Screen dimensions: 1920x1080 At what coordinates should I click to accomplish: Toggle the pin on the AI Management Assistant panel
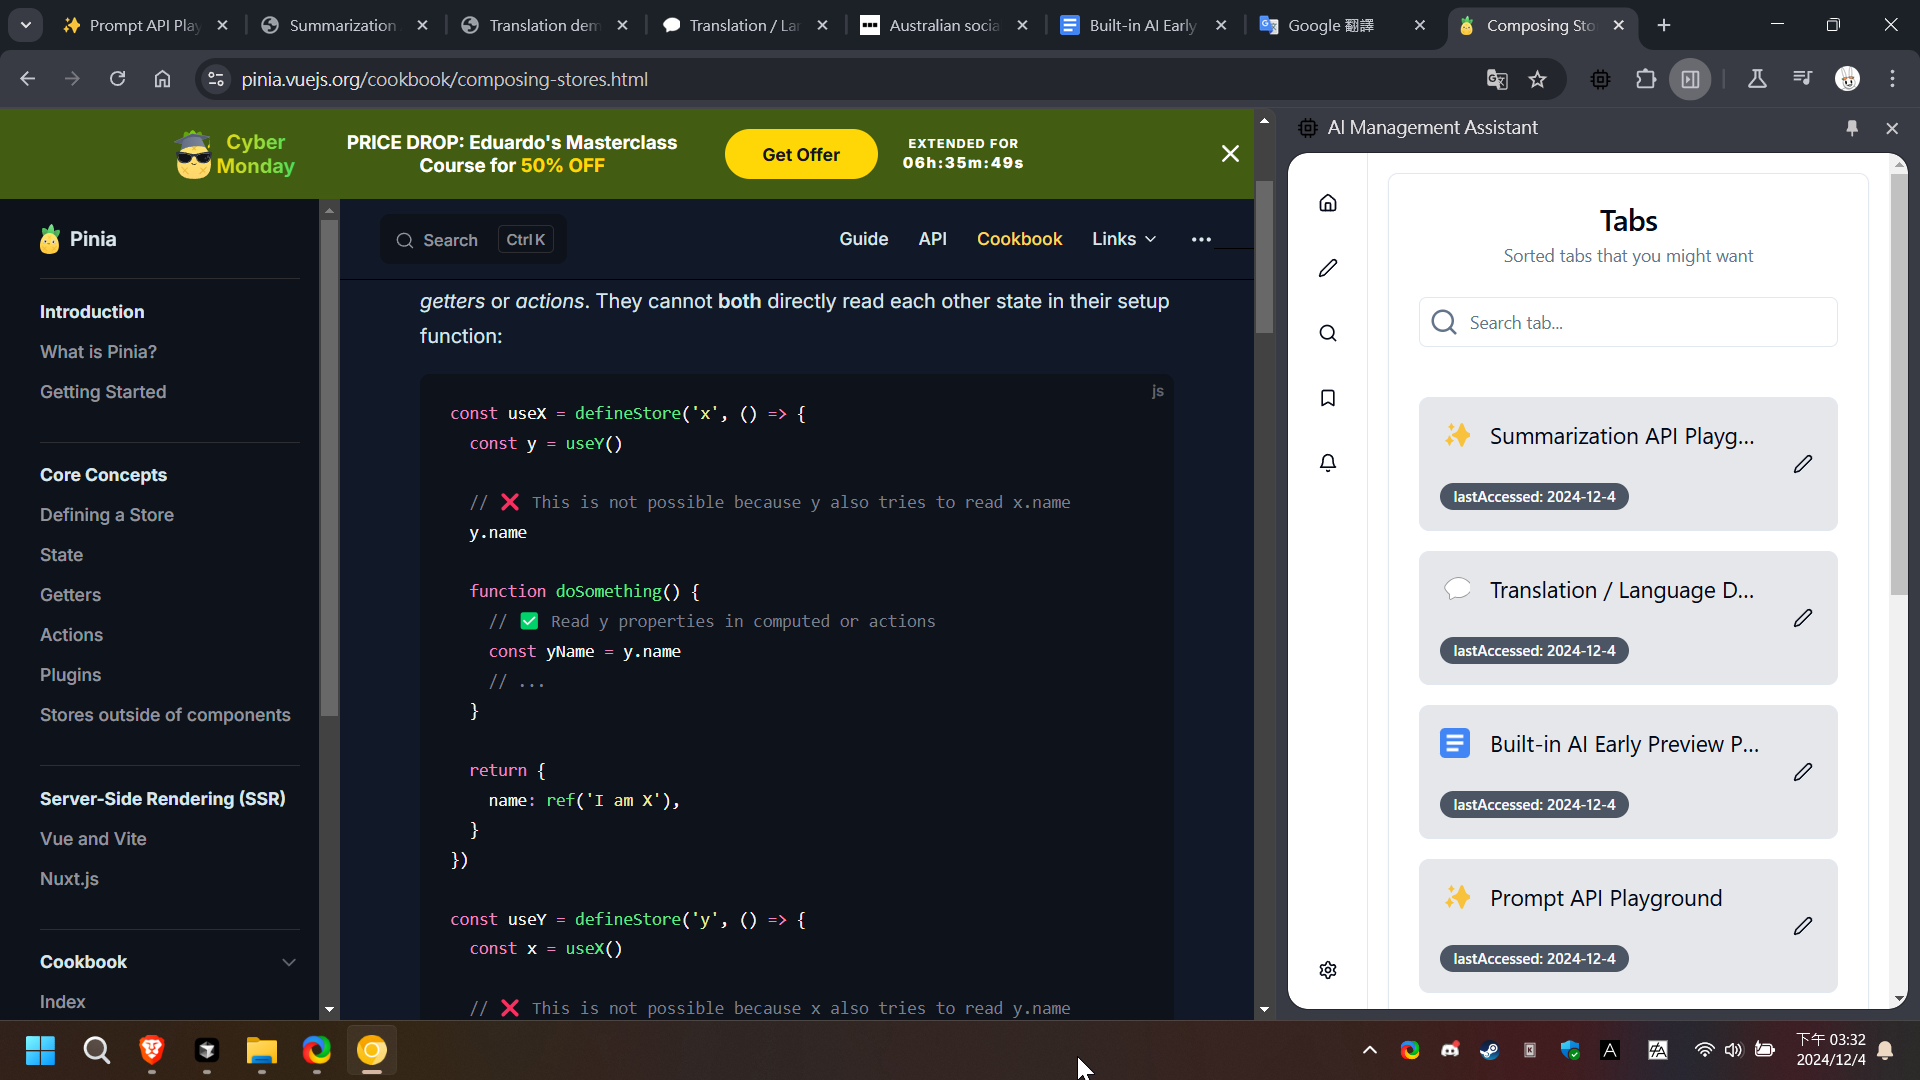[x=1852, y=128]
